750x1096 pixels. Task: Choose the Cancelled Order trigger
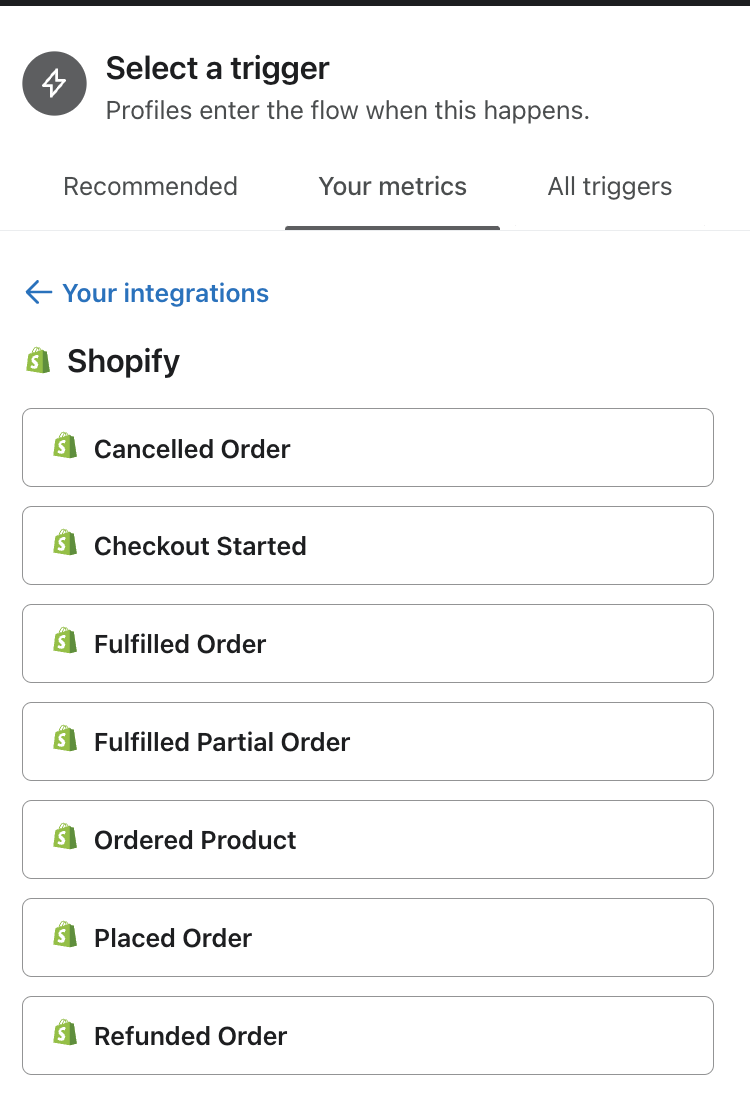tap(367, 448)
